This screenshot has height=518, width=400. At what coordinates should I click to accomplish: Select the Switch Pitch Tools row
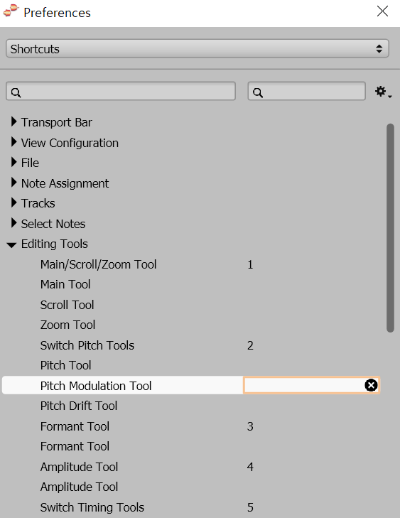[x=191, y=345]
